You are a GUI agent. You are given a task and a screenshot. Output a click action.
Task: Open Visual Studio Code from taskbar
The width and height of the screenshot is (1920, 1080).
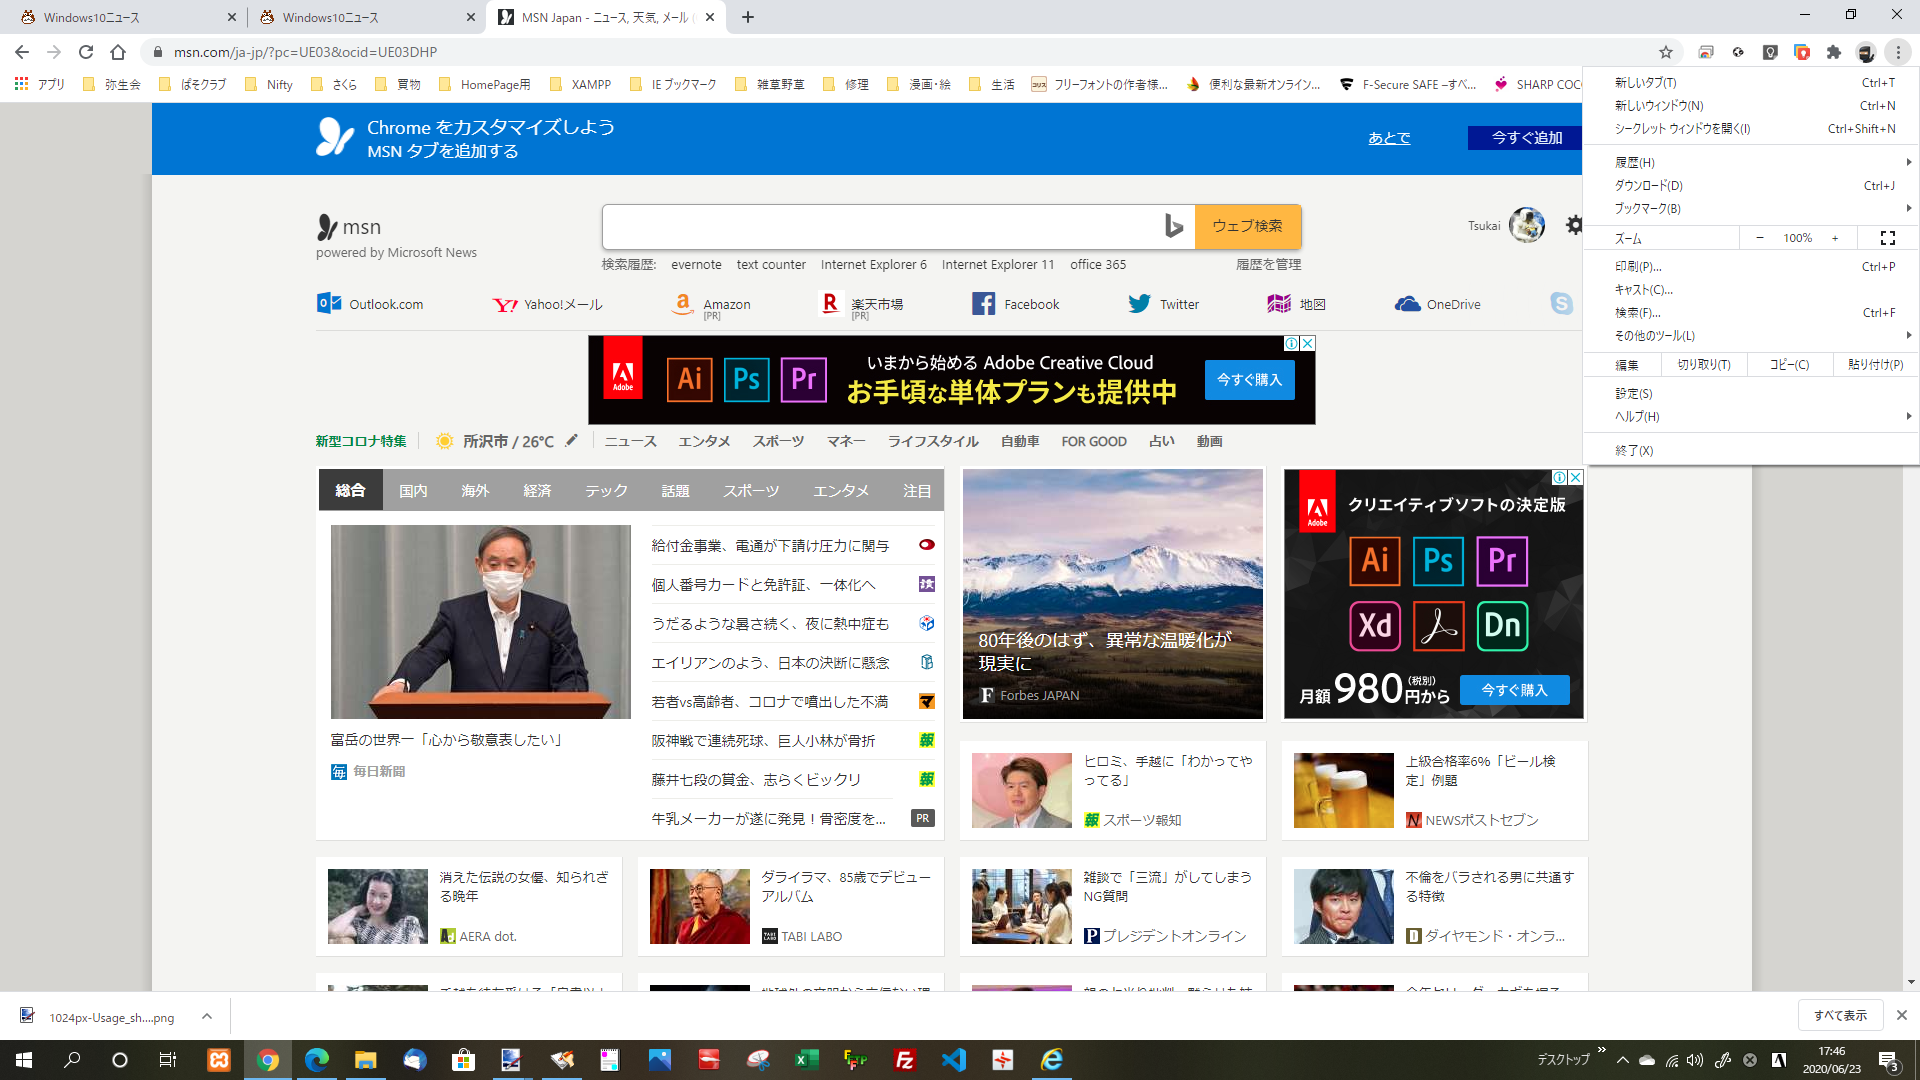[x=953, y=1060]
